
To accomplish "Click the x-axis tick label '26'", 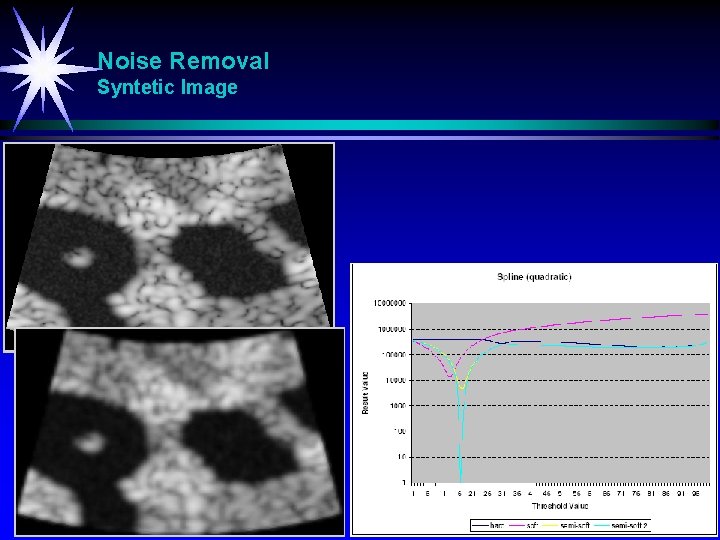I will tap(487, 494).
